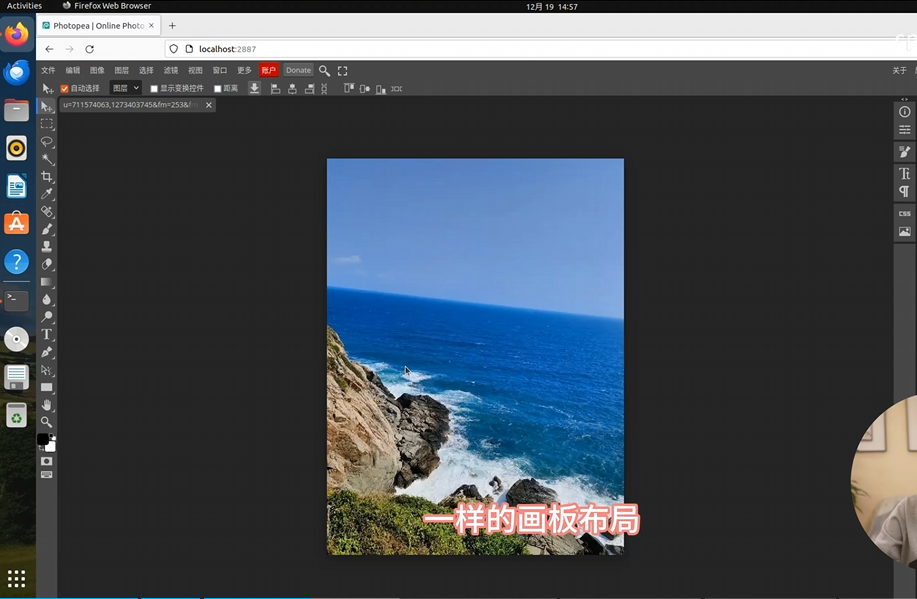Click the 关于 link at top right

coord(899,71)
